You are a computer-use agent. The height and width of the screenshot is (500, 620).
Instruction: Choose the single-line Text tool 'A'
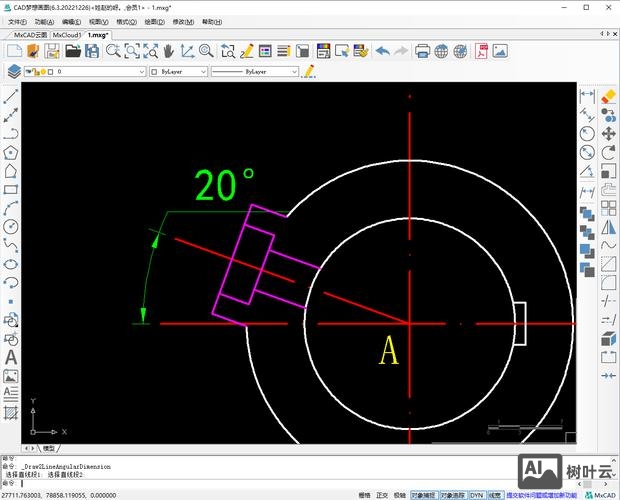pyautogui.click(x=11, y=357)
